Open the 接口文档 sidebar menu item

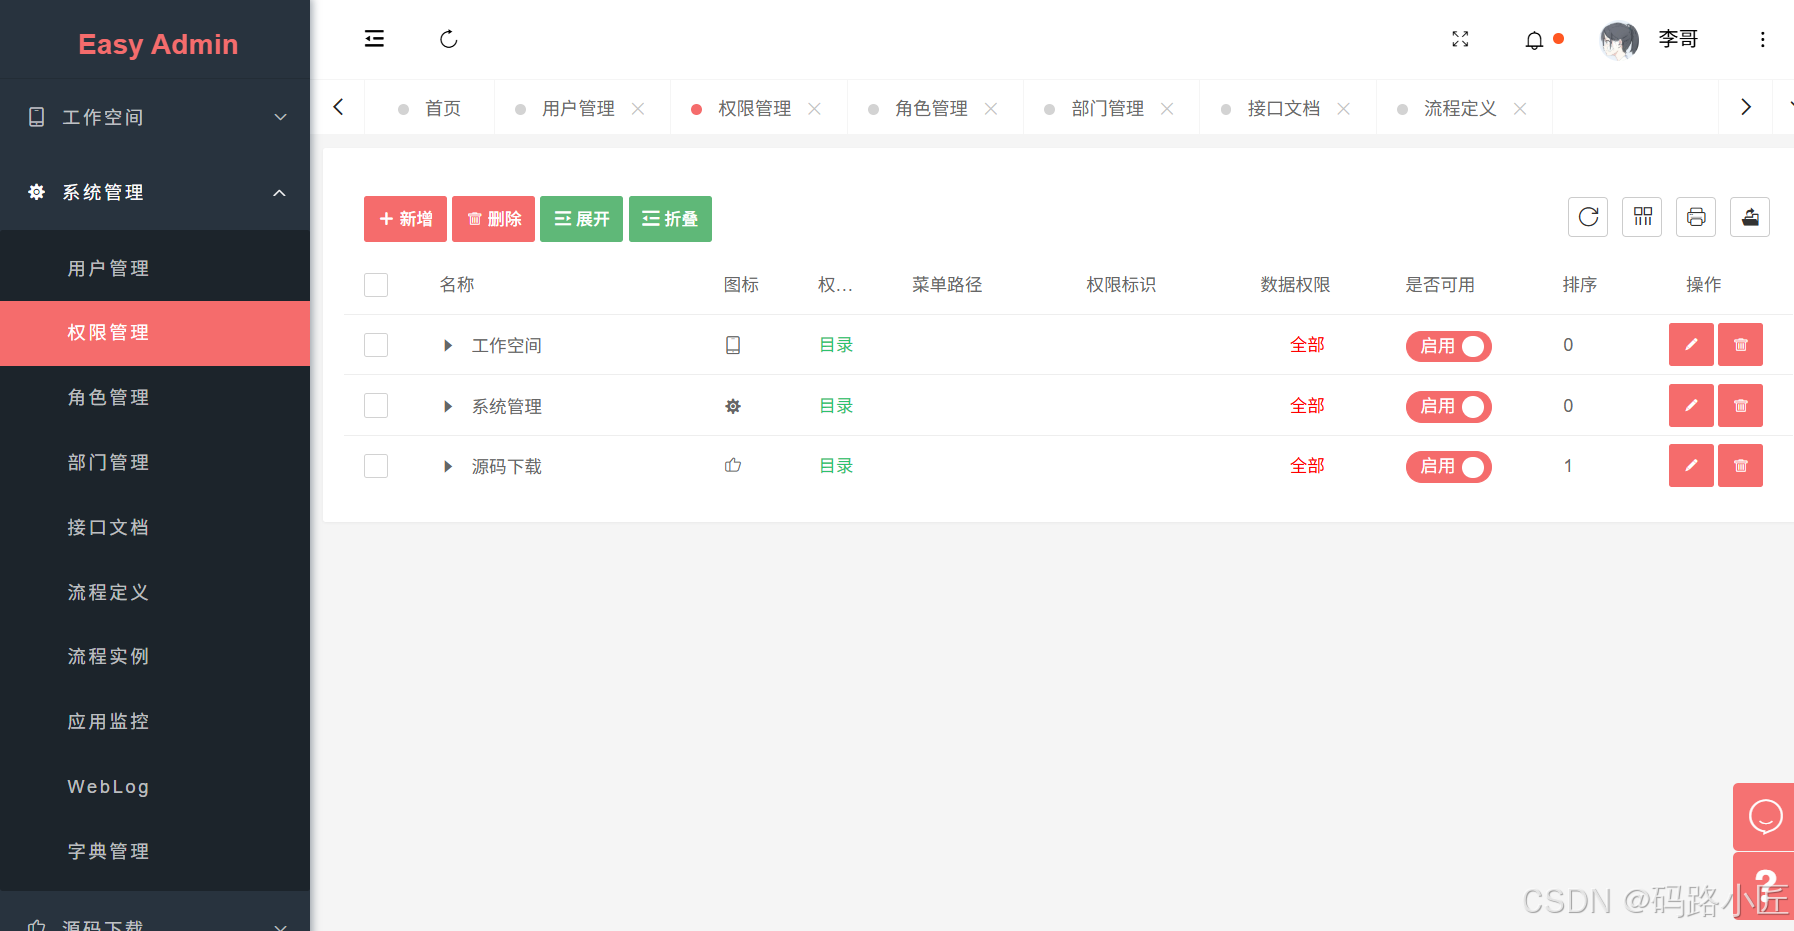(x=108, y=527)
